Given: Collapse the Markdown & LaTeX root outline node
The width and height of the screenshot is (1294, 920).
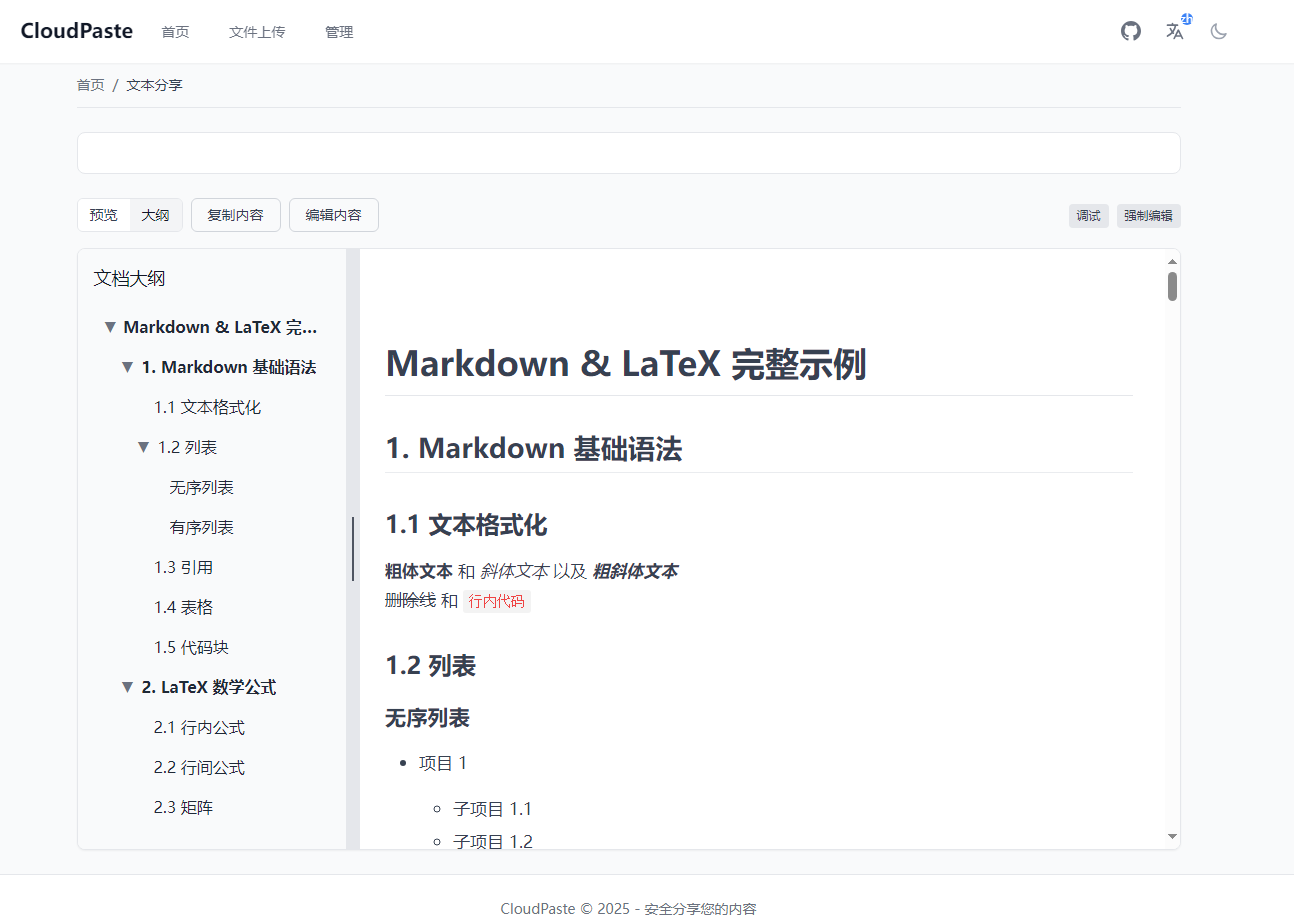Looking at the screenshot, I should (110, 327).
